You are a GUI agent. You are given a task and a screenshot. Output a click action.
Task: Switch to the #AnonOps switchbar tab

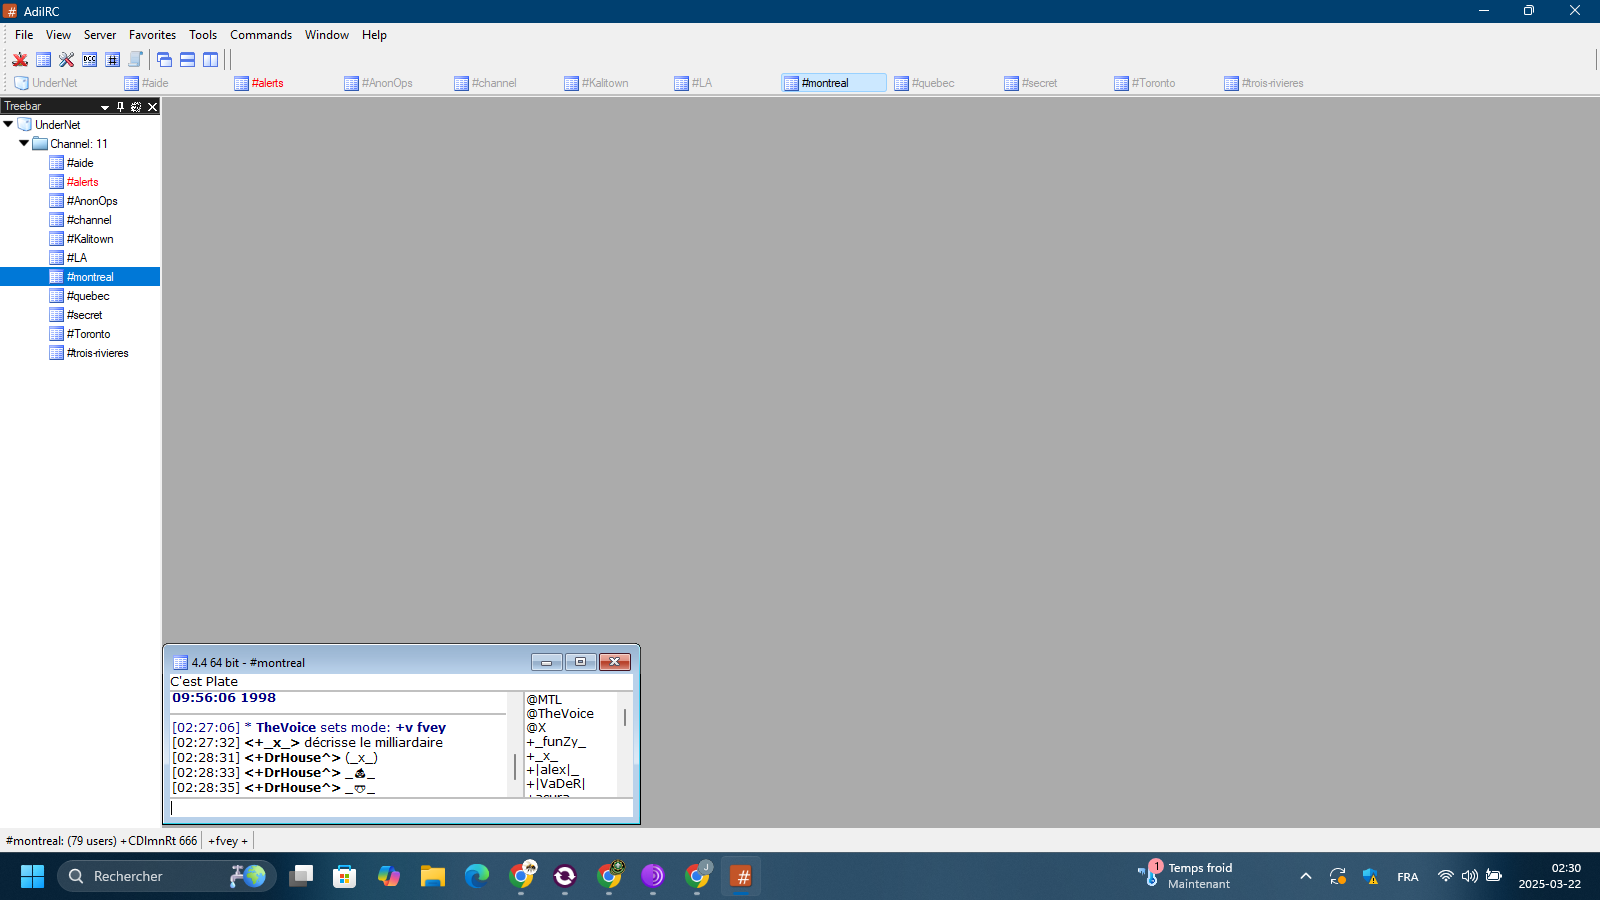click(x=393, y=83)
